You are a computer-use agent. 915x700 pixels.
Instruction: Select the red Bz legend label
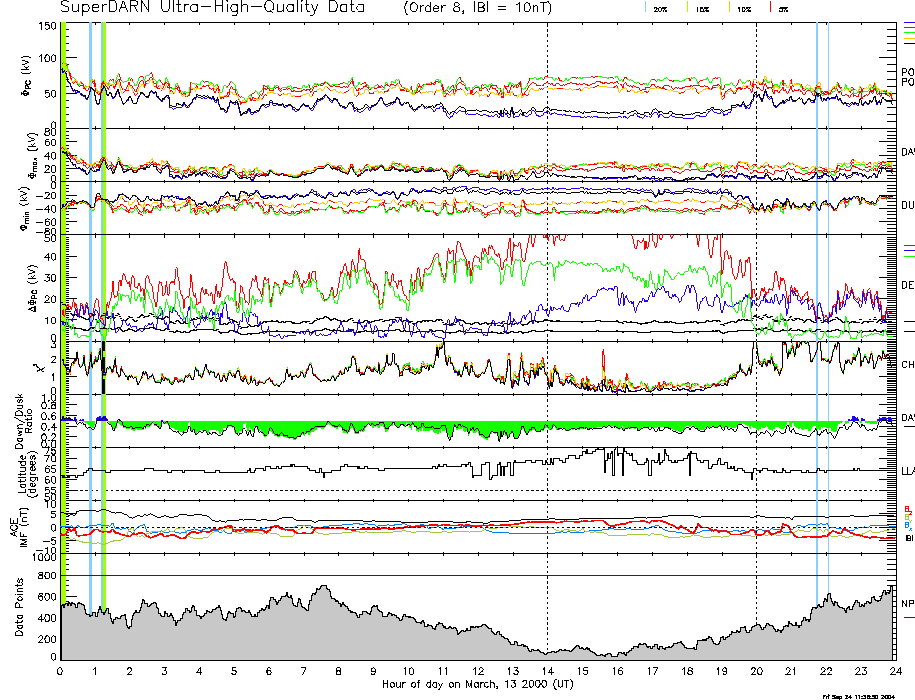pyautogui.click(x=908, y=509)
